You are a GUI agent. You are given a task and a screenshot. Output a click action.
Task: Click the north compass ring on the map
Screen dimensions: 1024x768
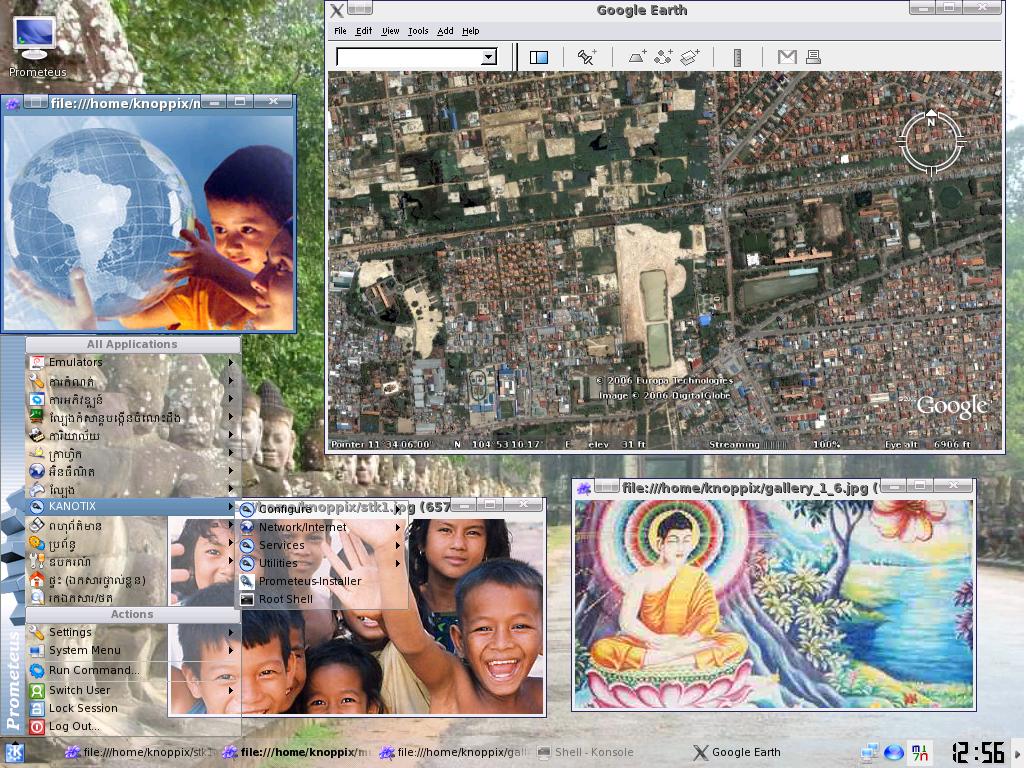pyautogui.click(x=931, y=142)
